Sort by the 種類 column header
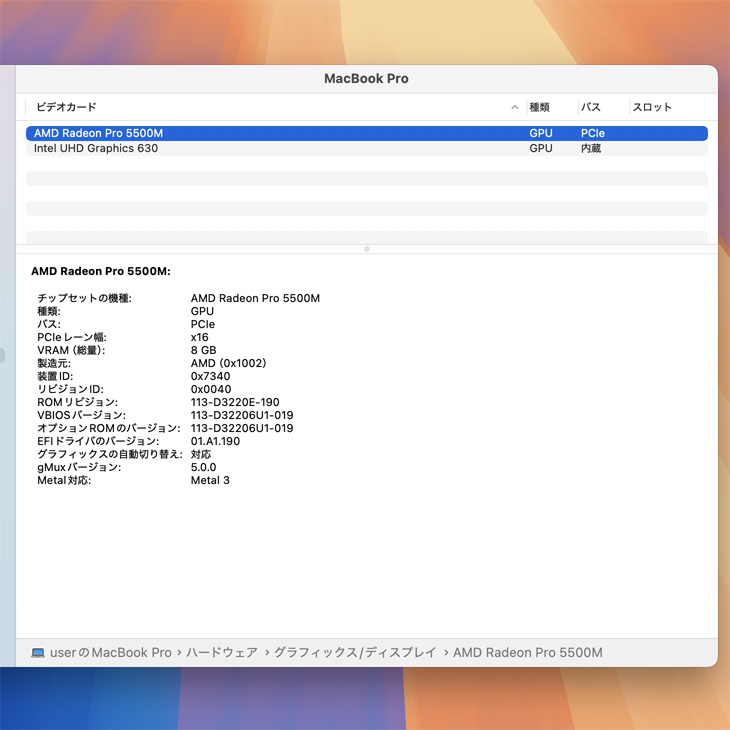The width and height of the screenshot is (730, 730). (x=540, y=107)
